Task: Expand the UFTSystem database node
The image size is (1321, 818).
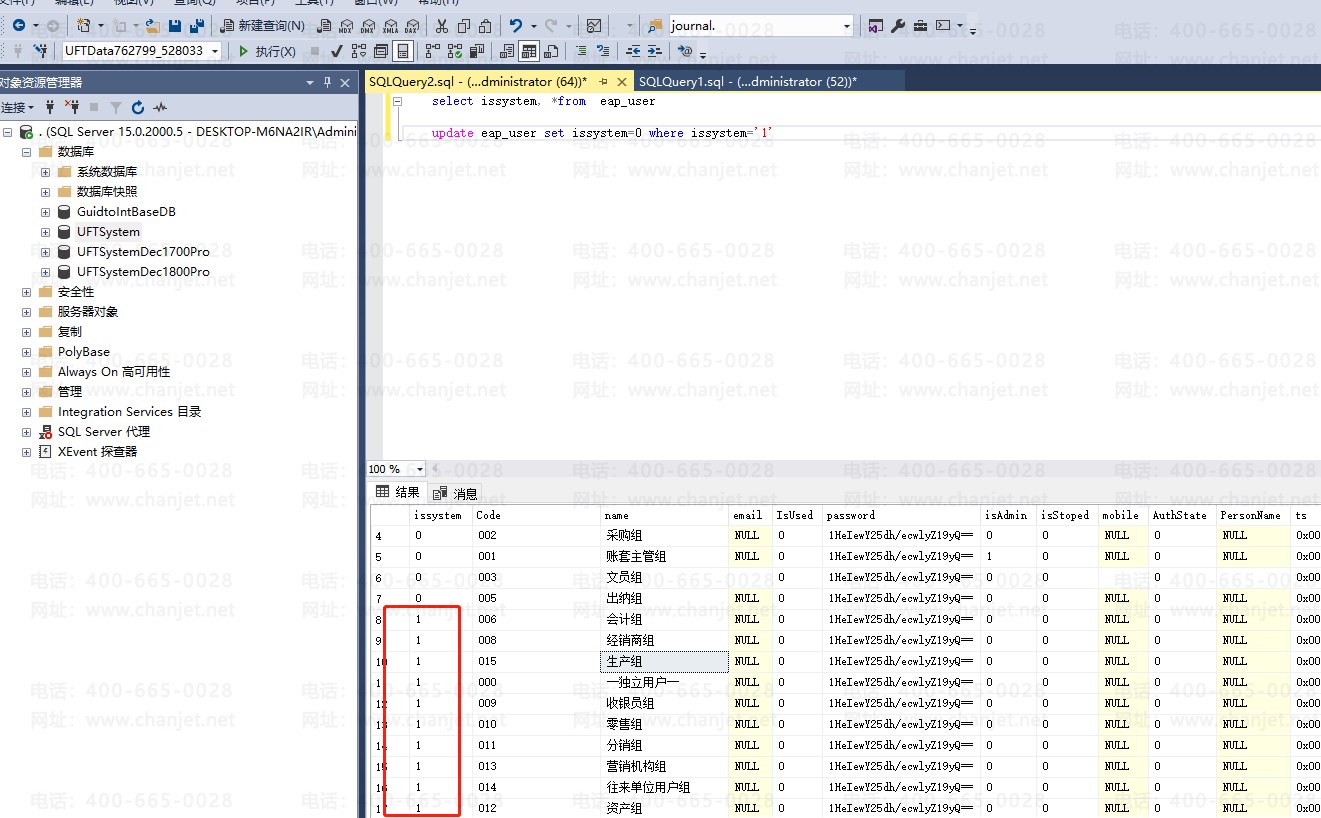Action: (45, 232)
